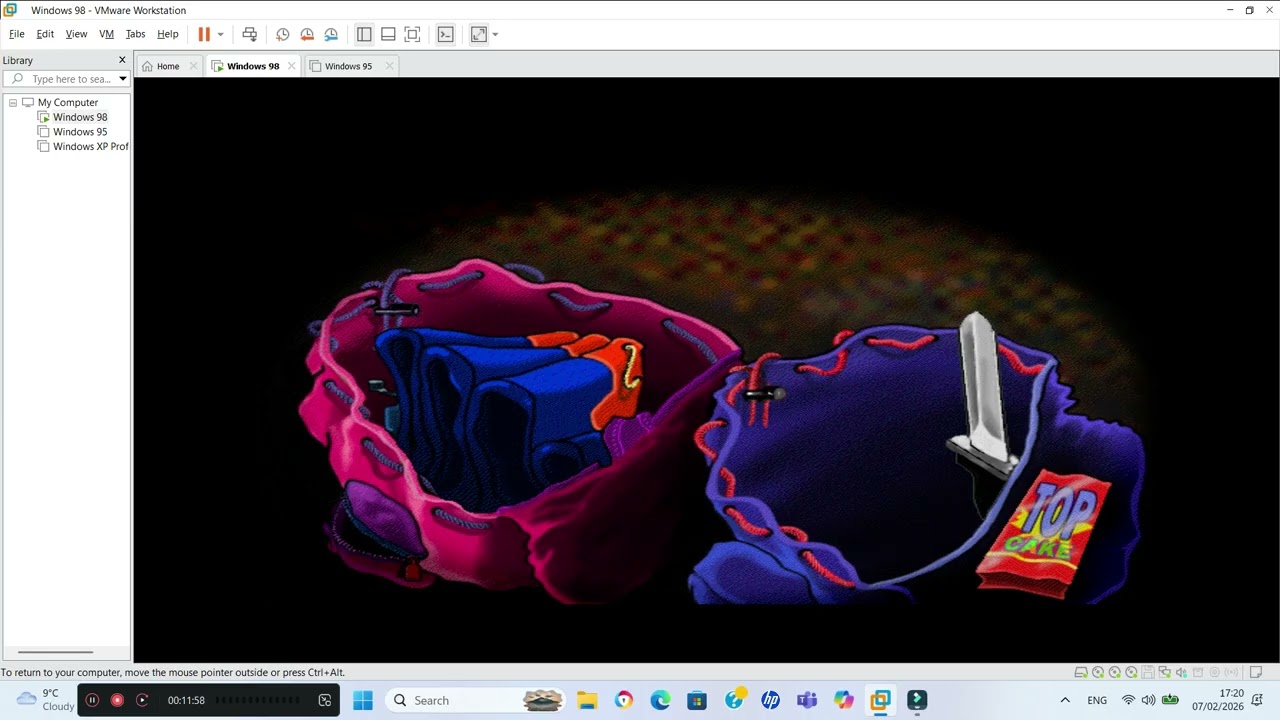The image size is (1280, 720).
Task: Open the snapshot manager
Action: (x=331, y=34)
